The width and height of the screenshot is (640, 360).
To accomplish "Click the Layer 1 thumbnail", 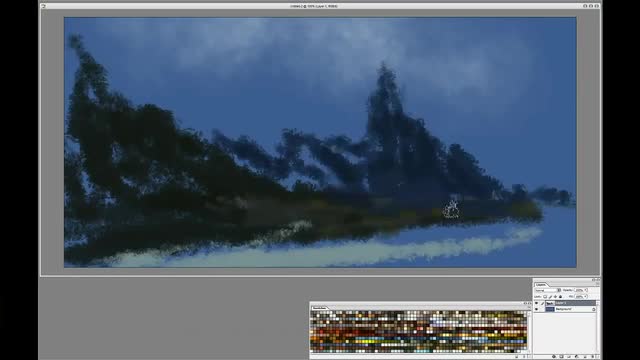I will pos(550,303).
